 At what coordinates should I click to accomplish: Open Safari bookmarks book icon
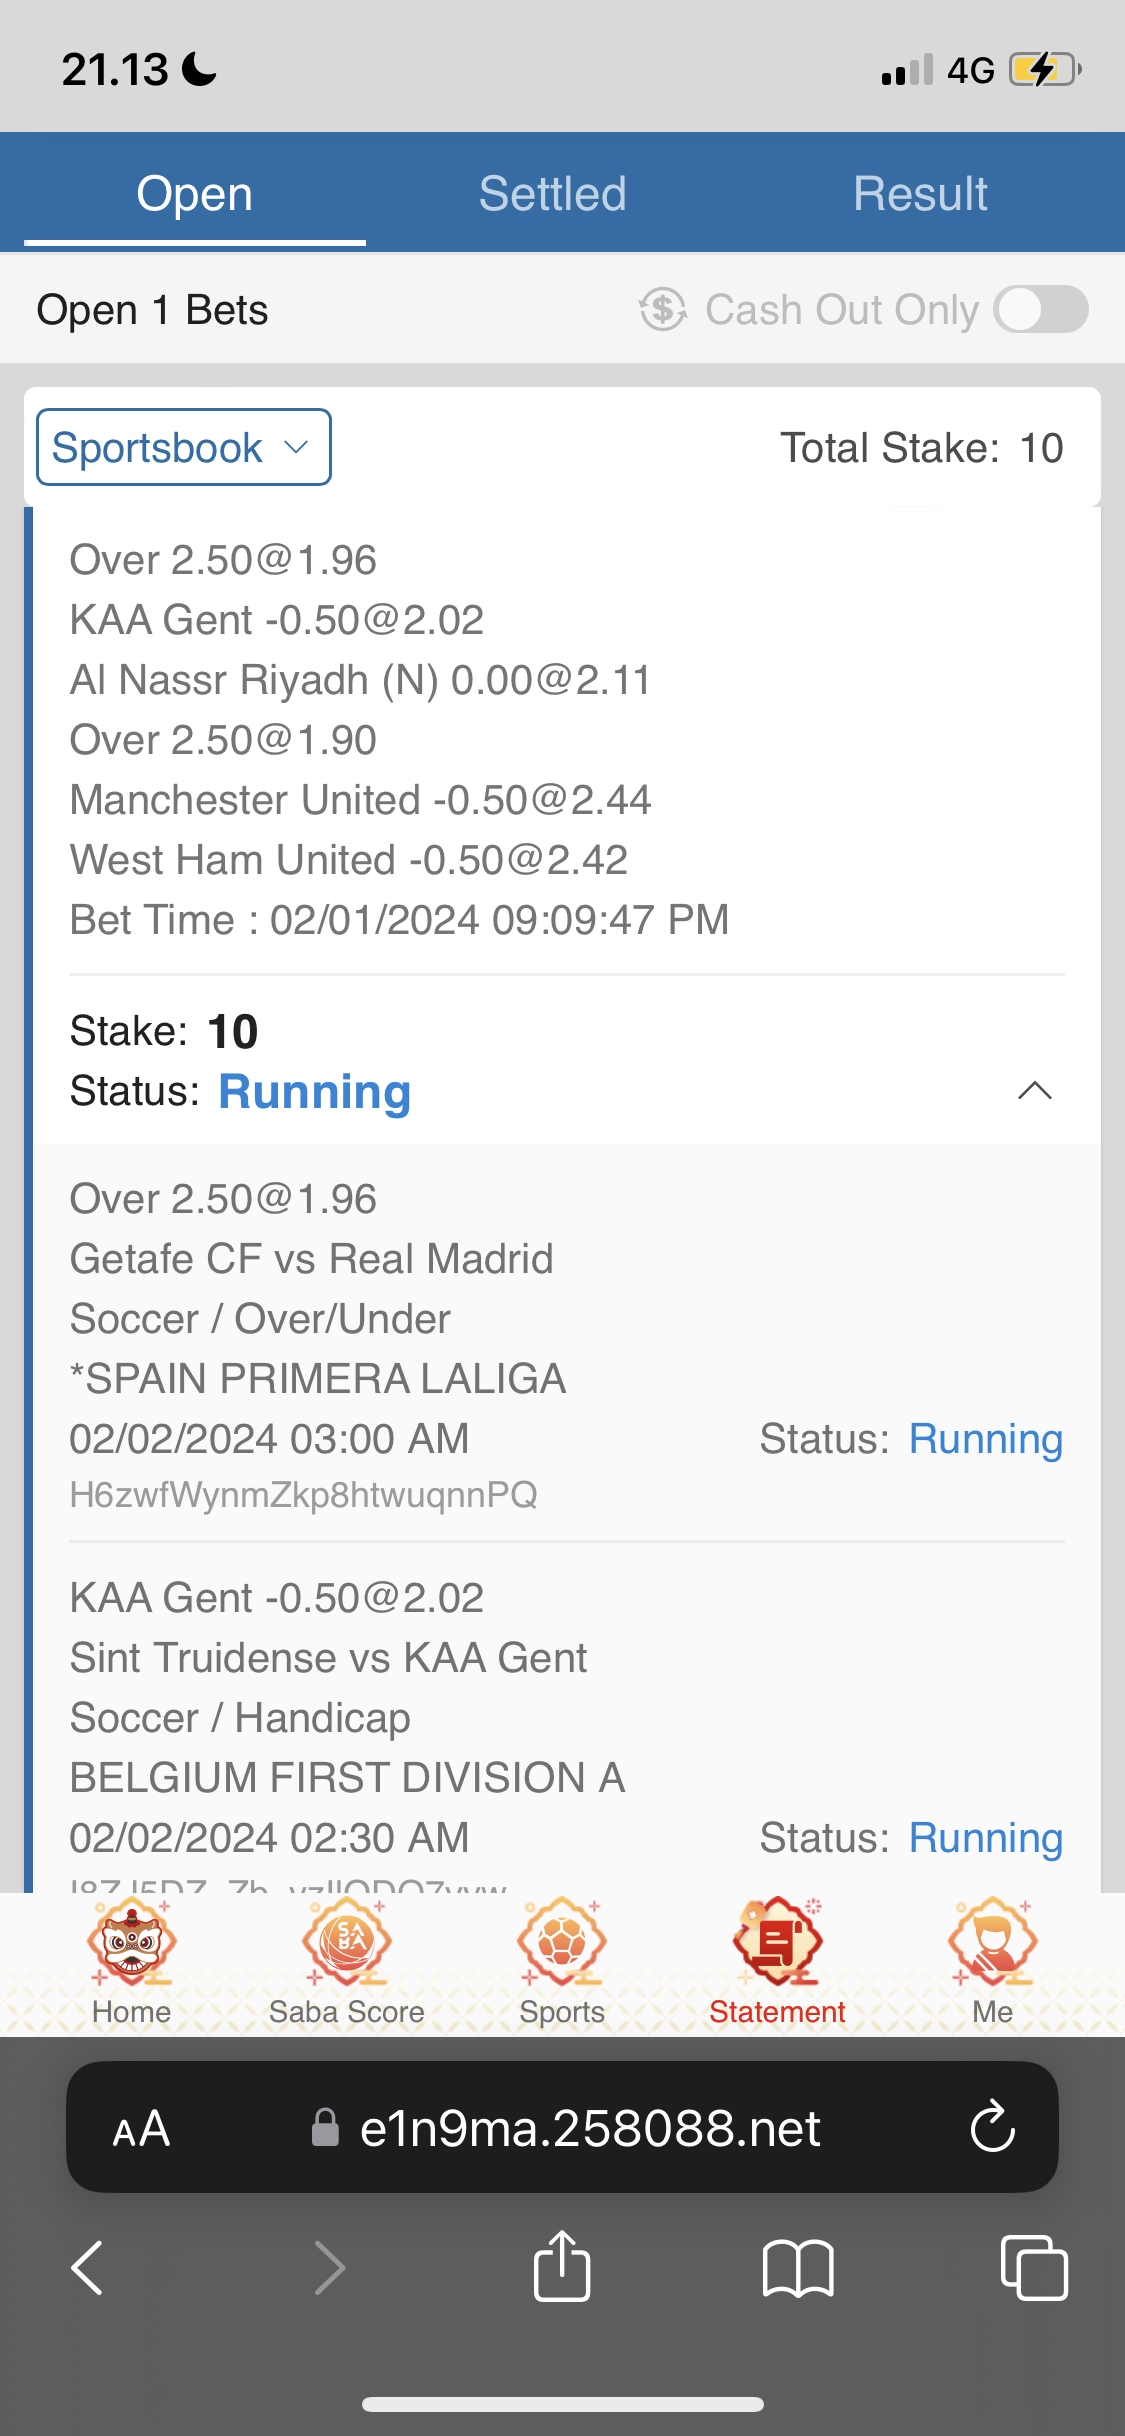click(x=797, y=2267)
